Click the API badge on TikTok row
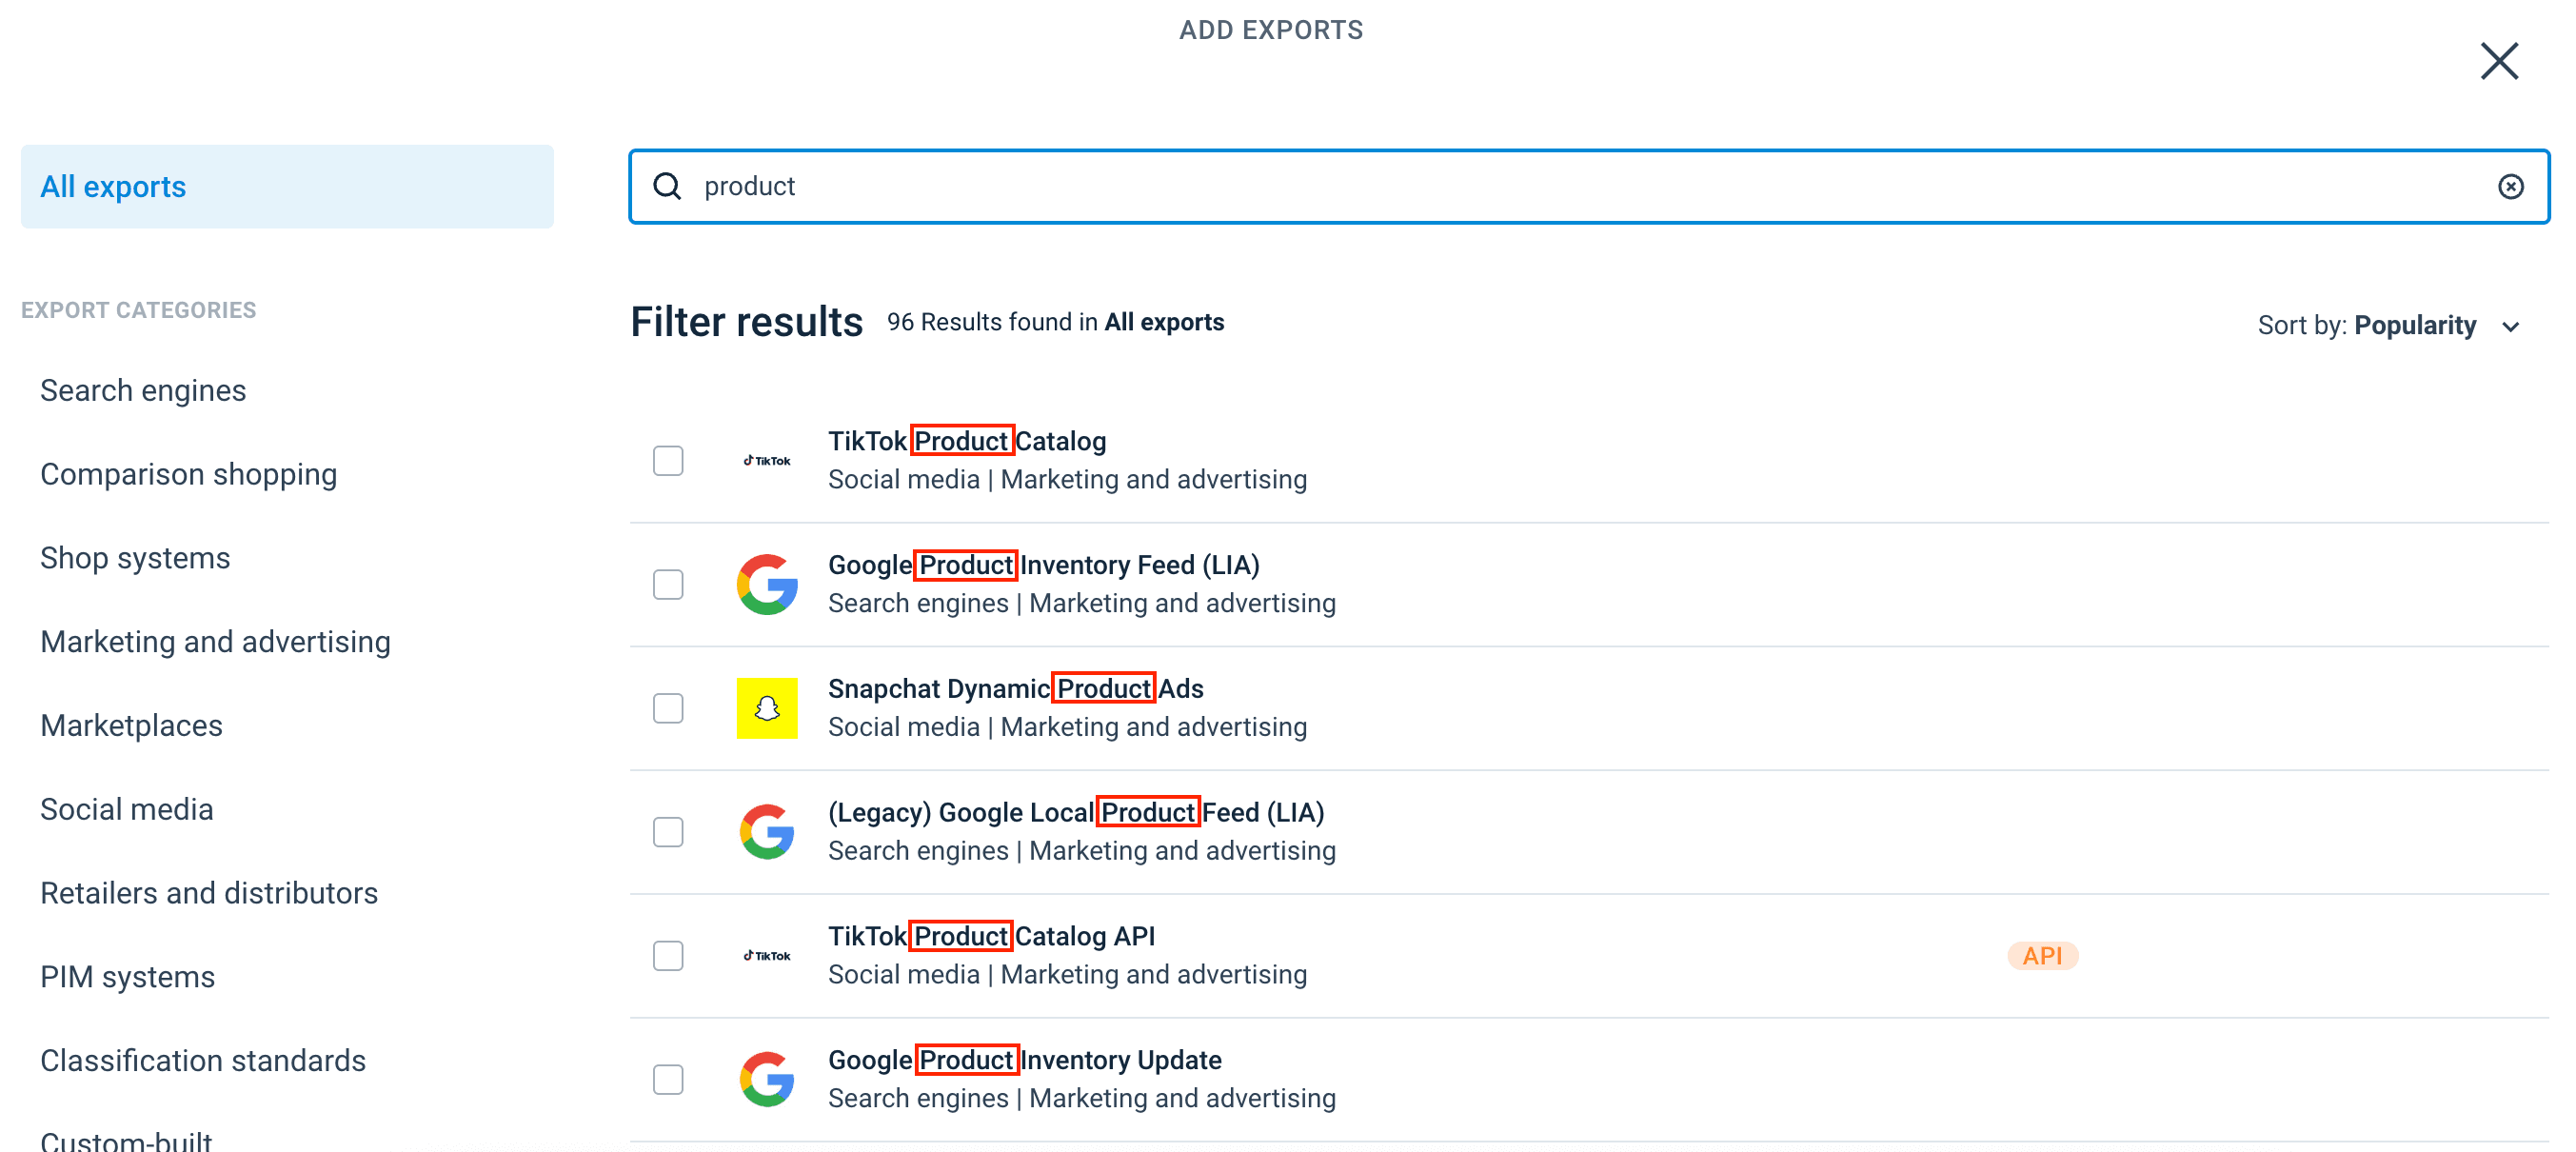Image resolution: width=2576 pixels, height=1152 pixels. click(x=2042, y=955)
